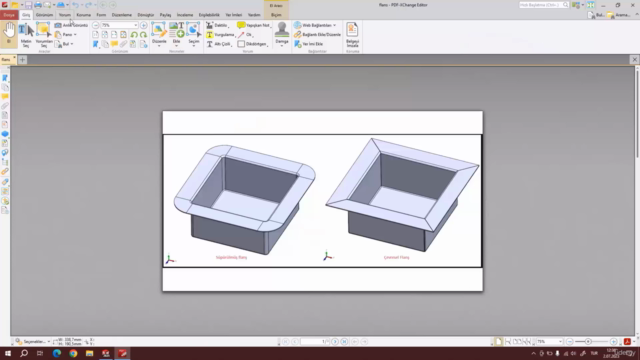
Task: Activate the Yorumları Seç tool
Action: point(44,35)
